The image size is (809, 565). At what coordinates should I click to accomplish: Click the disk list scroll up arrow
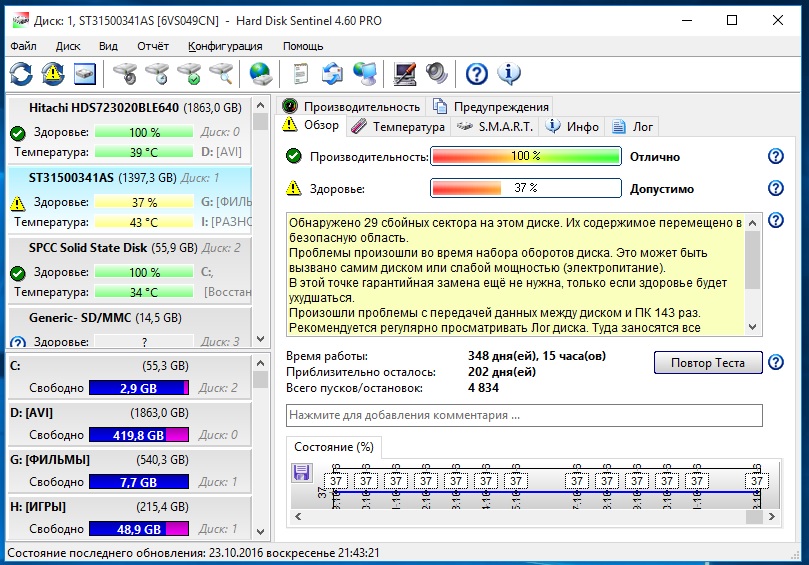click(x=261, y=105)
